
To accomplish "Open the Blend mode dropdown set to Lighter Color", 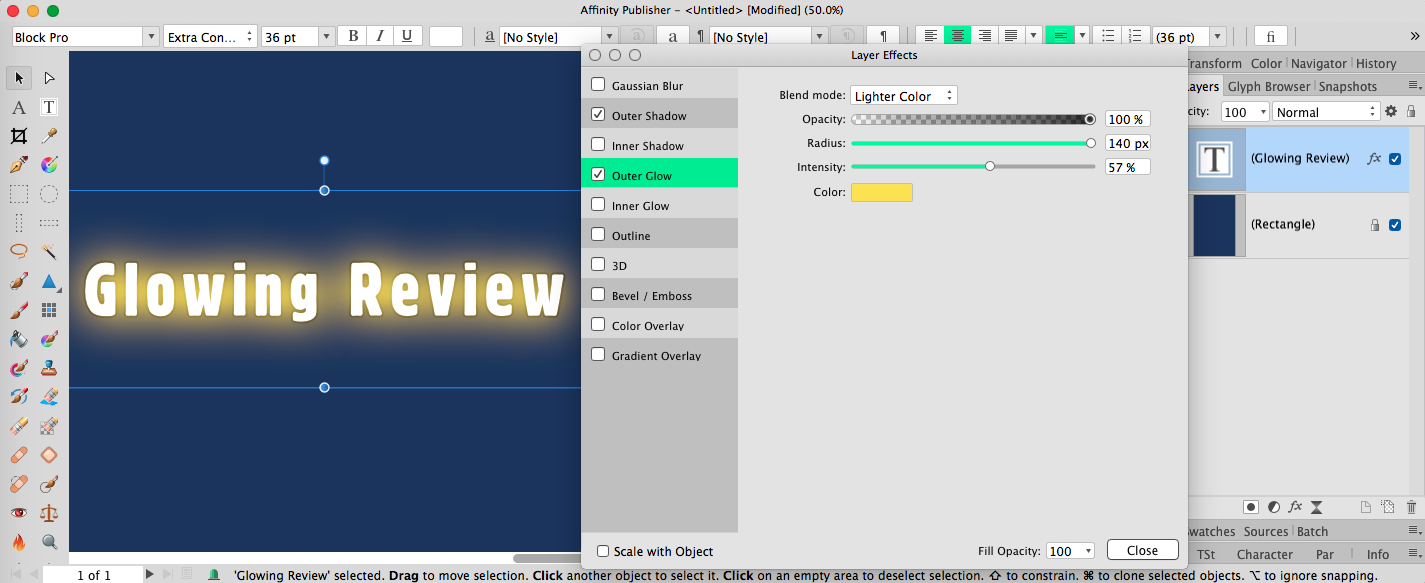I will coord(903,95).
